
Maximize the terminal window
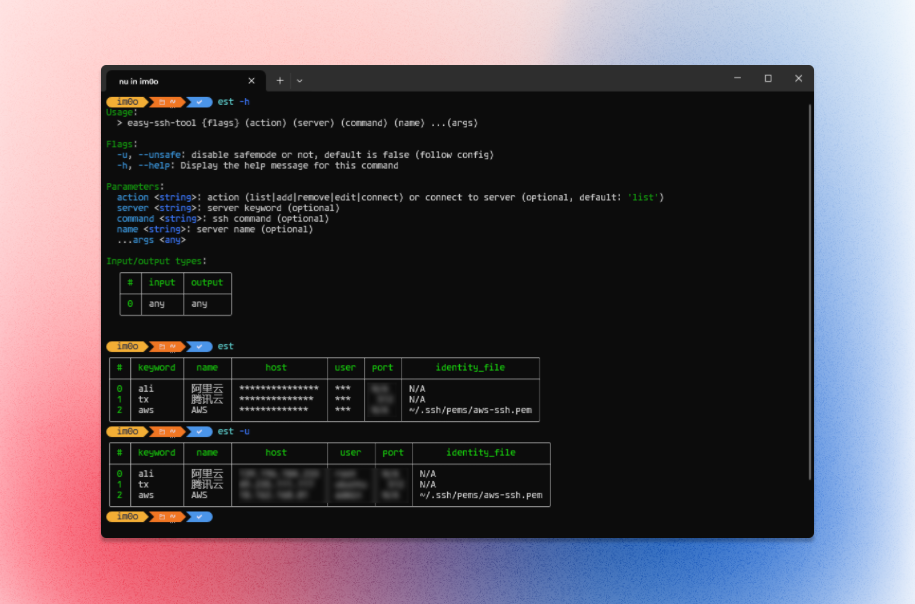pos(768,78)
